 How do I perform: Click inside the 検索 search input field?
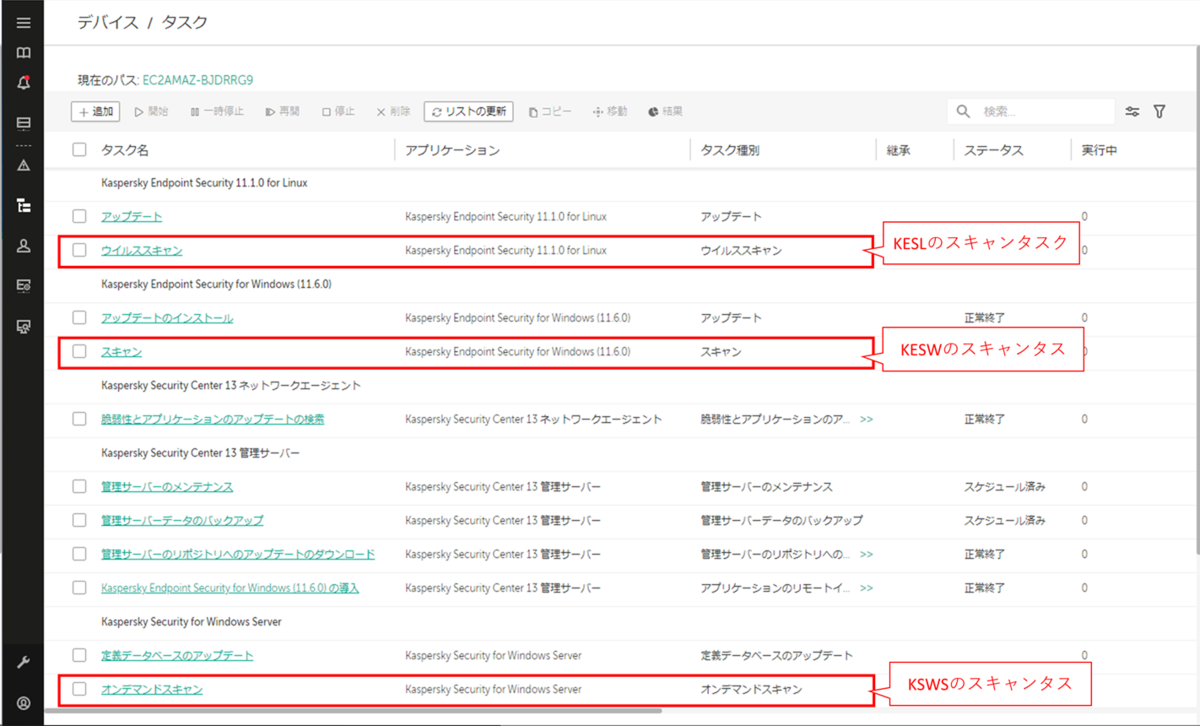coord(1030,111)
